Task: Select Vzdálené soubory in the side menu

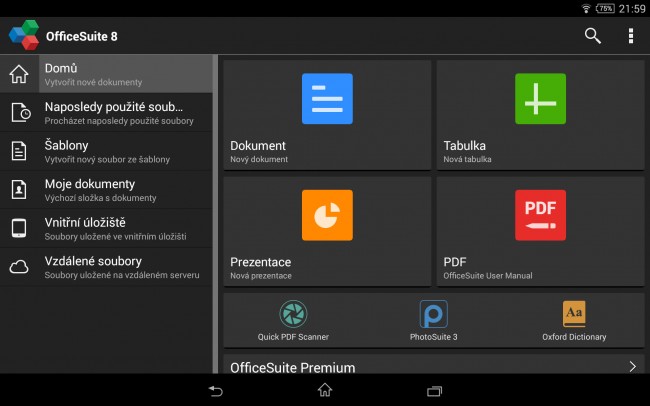Action: click(106, 267)
